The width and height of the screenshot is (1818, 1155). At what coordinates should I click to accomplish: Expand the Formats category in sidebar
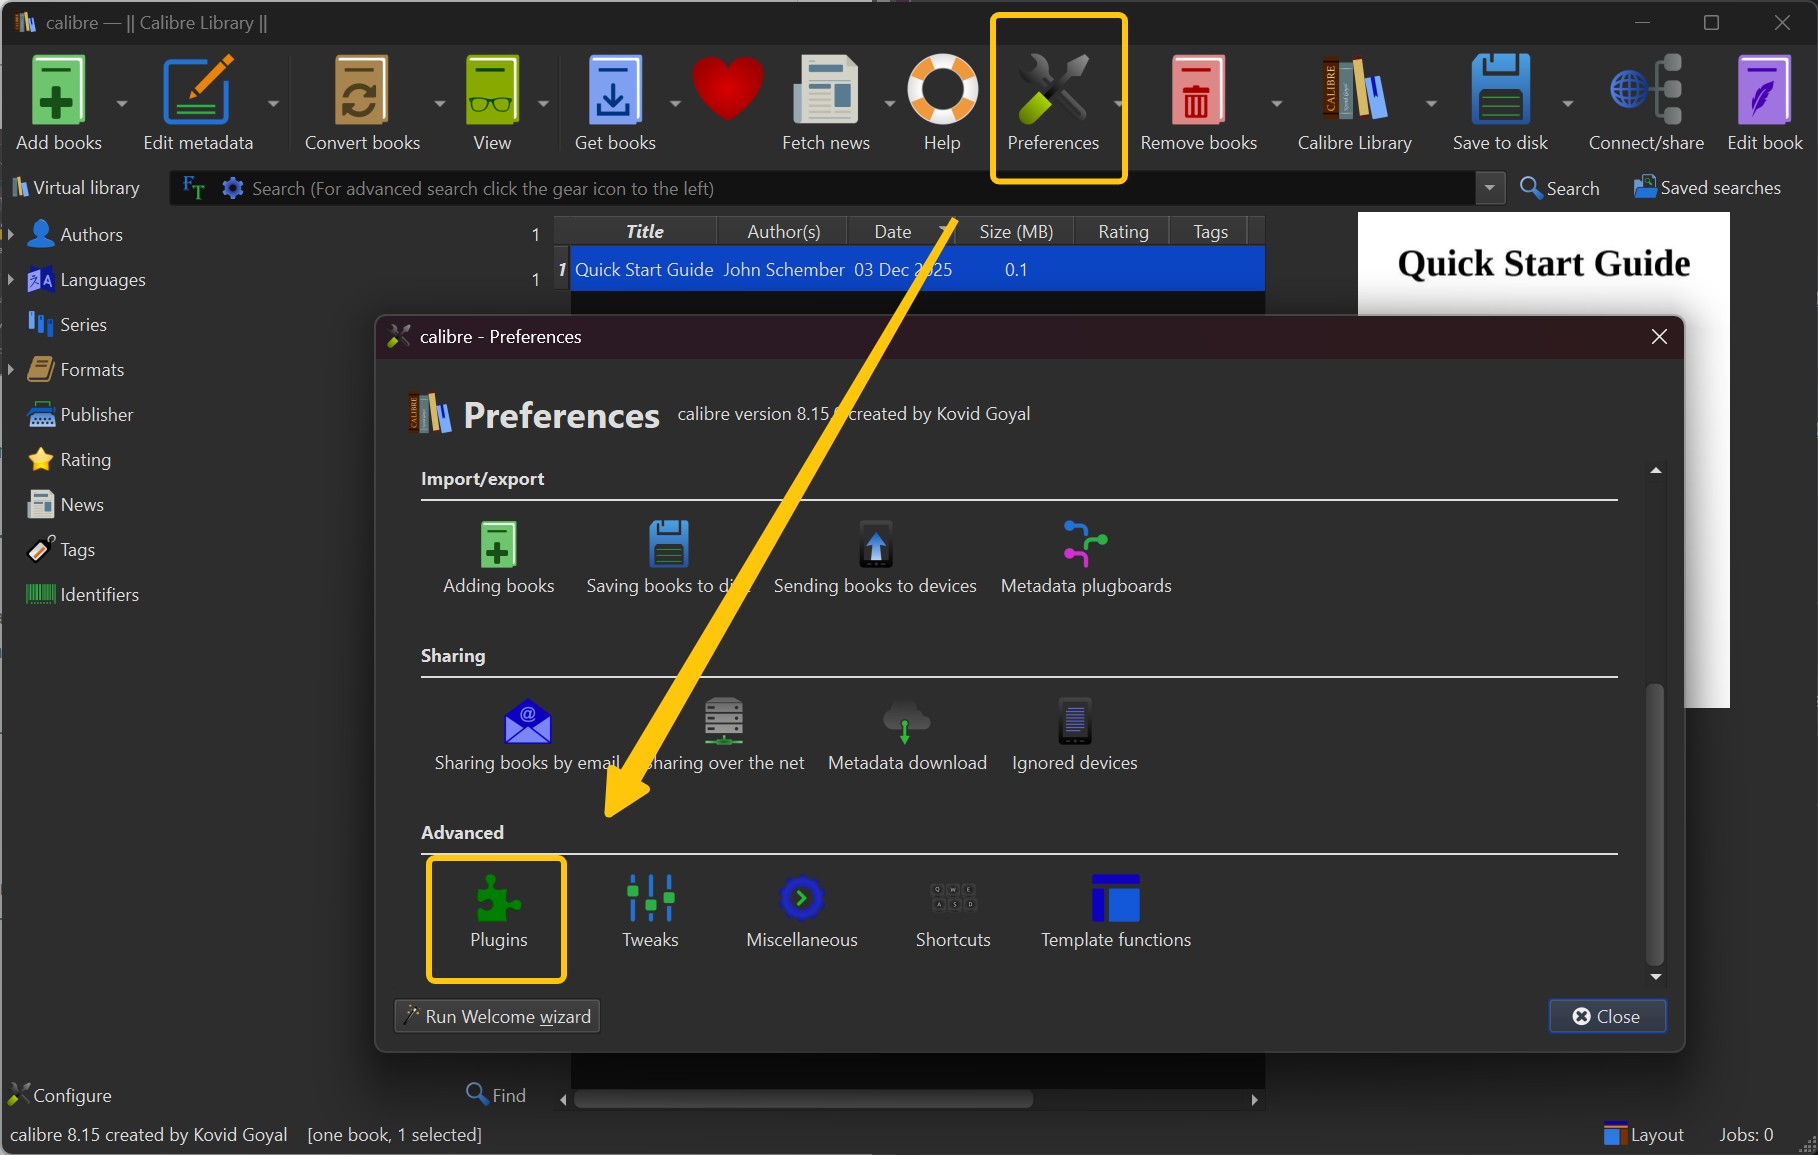(11, 369)
